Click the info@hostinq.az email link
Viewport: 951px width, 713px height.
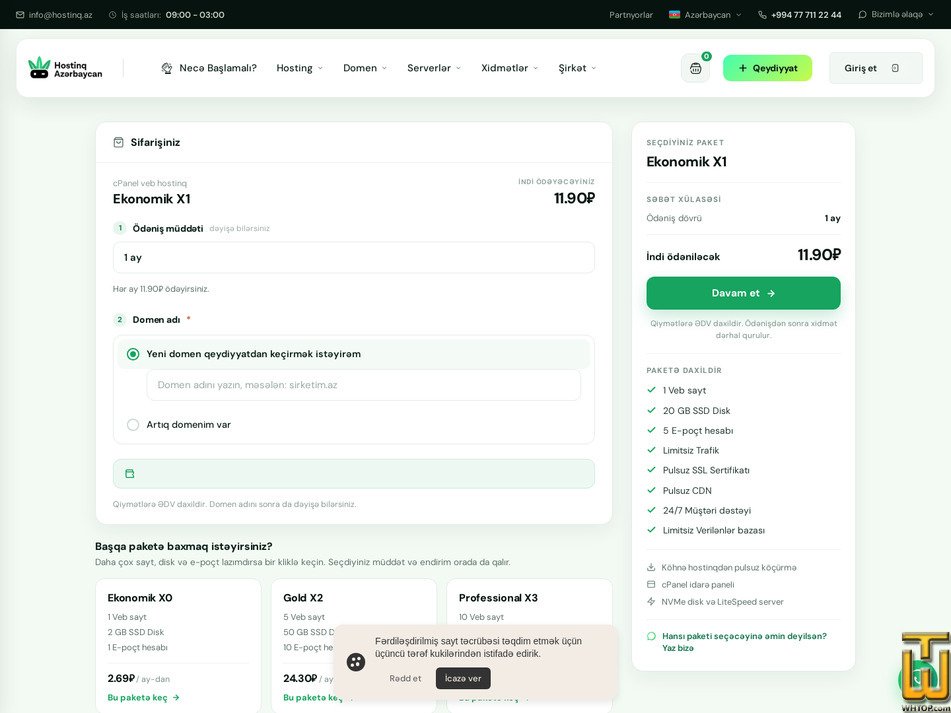tap(60, 15)
